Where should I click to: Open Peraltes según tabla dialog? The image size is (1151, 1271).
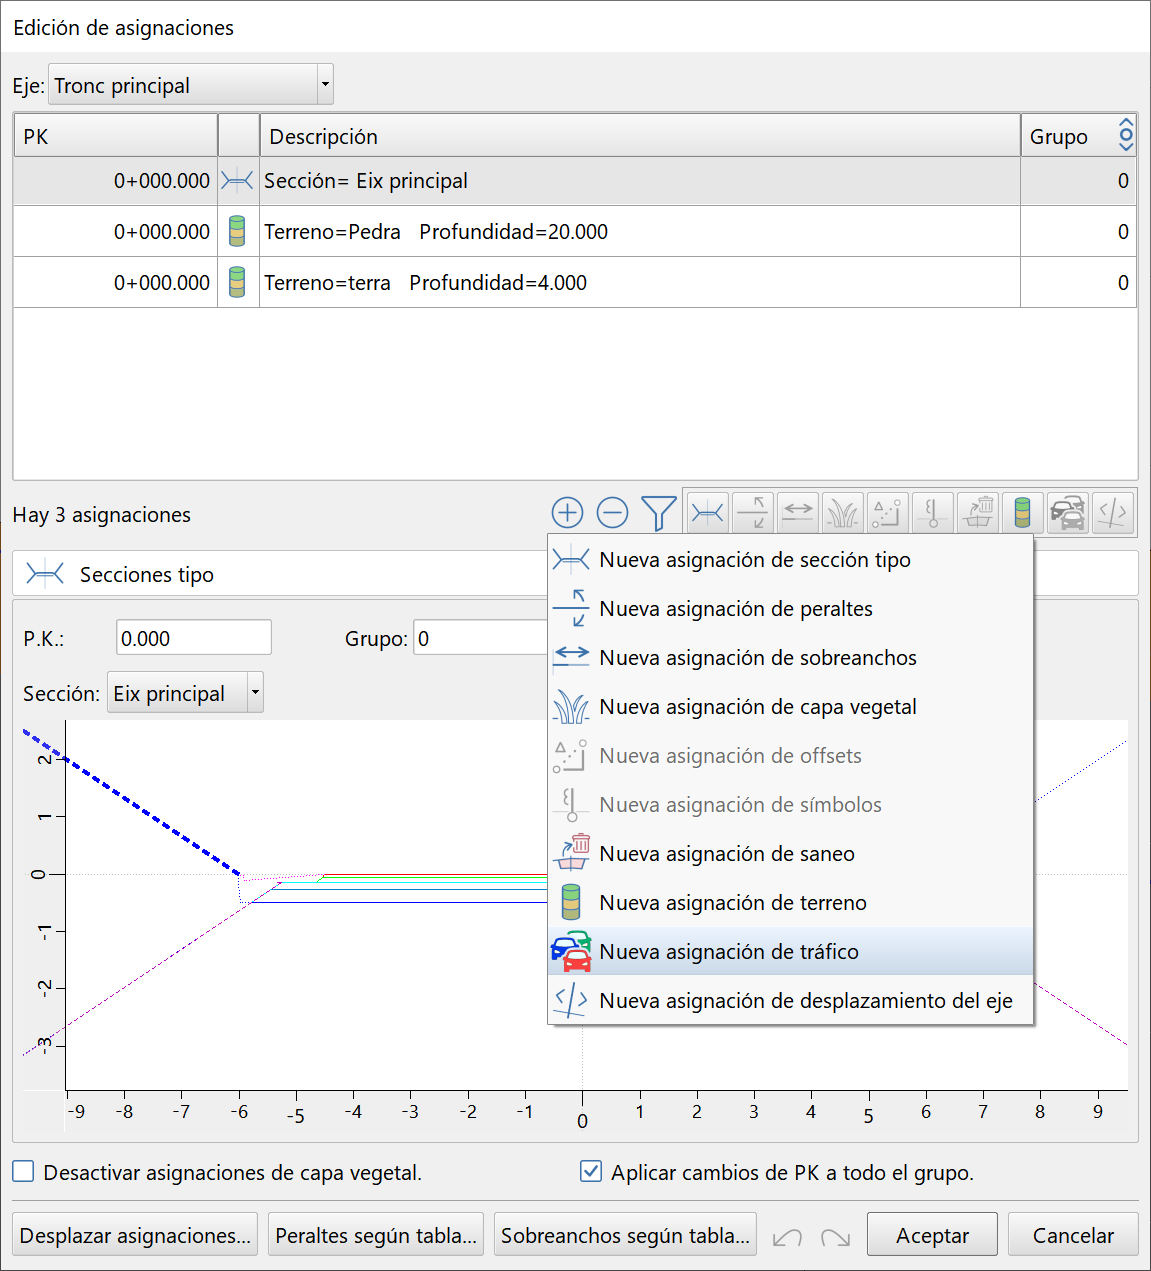point(376,1236)
